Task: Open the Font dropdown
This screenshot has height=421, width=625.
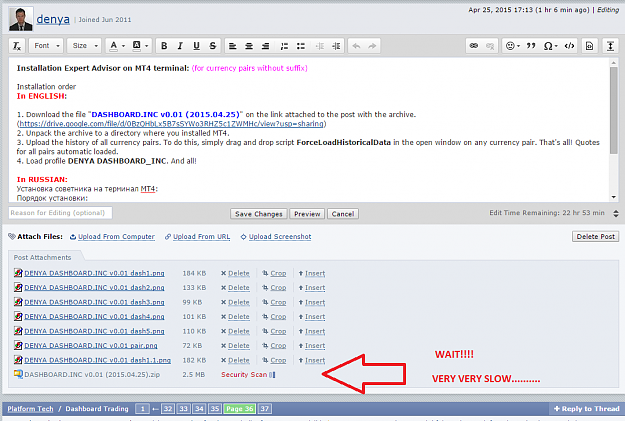Action: click(x=46, y=46)
